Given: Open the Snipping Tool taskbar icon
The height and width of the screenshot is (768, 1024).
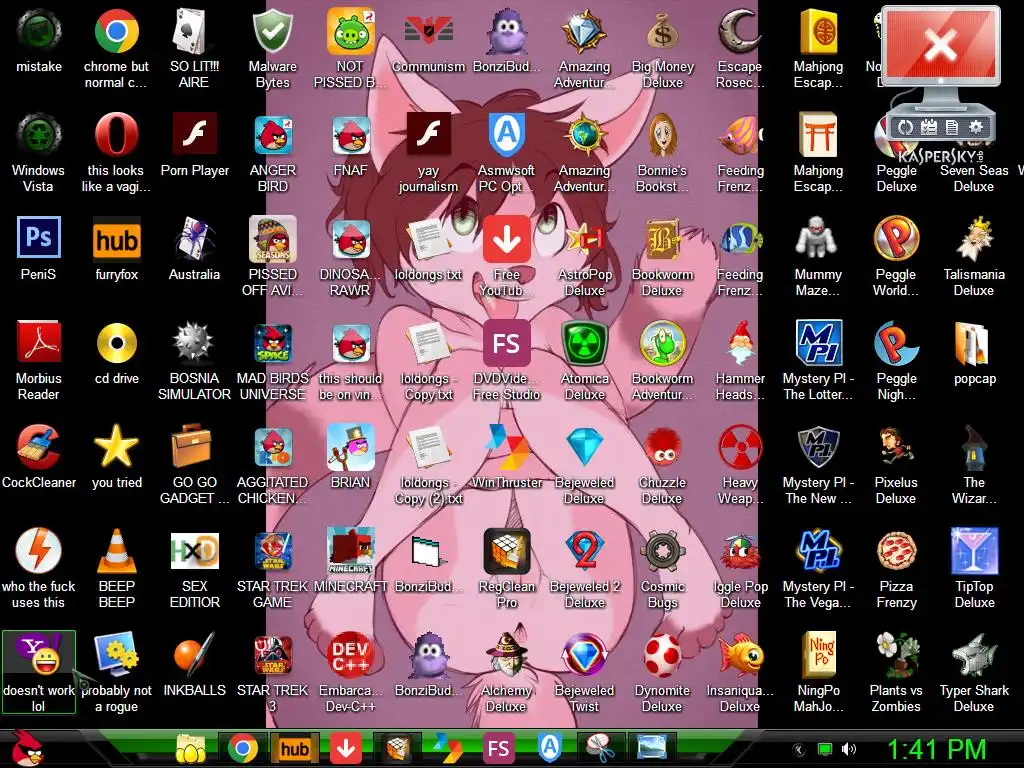Looking at the screenshot, I should 600,748.
